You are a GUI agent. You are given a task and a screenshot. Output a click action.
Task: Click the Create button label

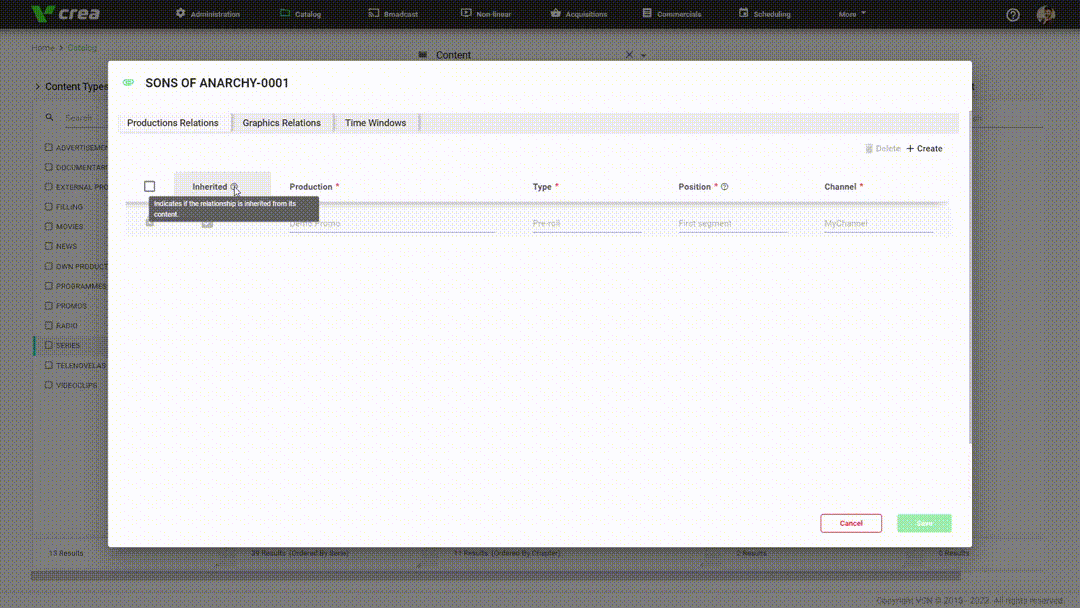point(930,149)
